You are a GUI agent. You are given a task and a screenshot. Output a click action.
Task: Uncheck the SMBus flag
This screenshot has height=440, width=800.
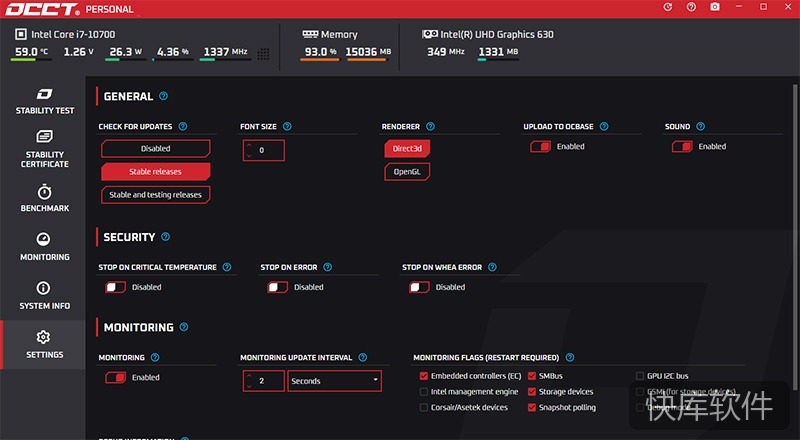pyautogui.click(x=532, y=376)
